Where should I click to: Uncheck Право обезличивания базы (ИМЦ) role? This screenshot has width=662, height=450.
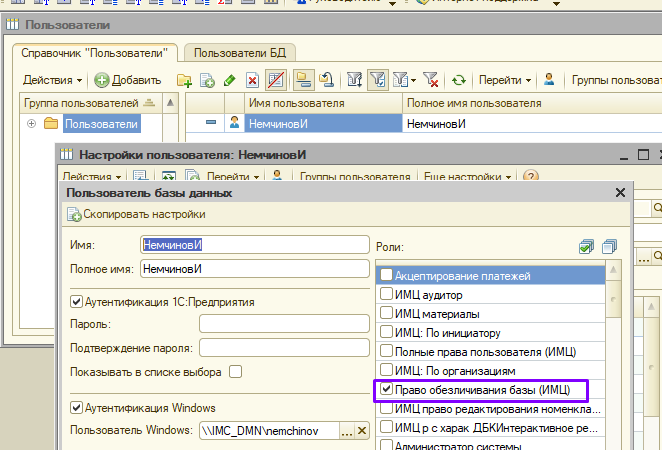click(387, 390)
